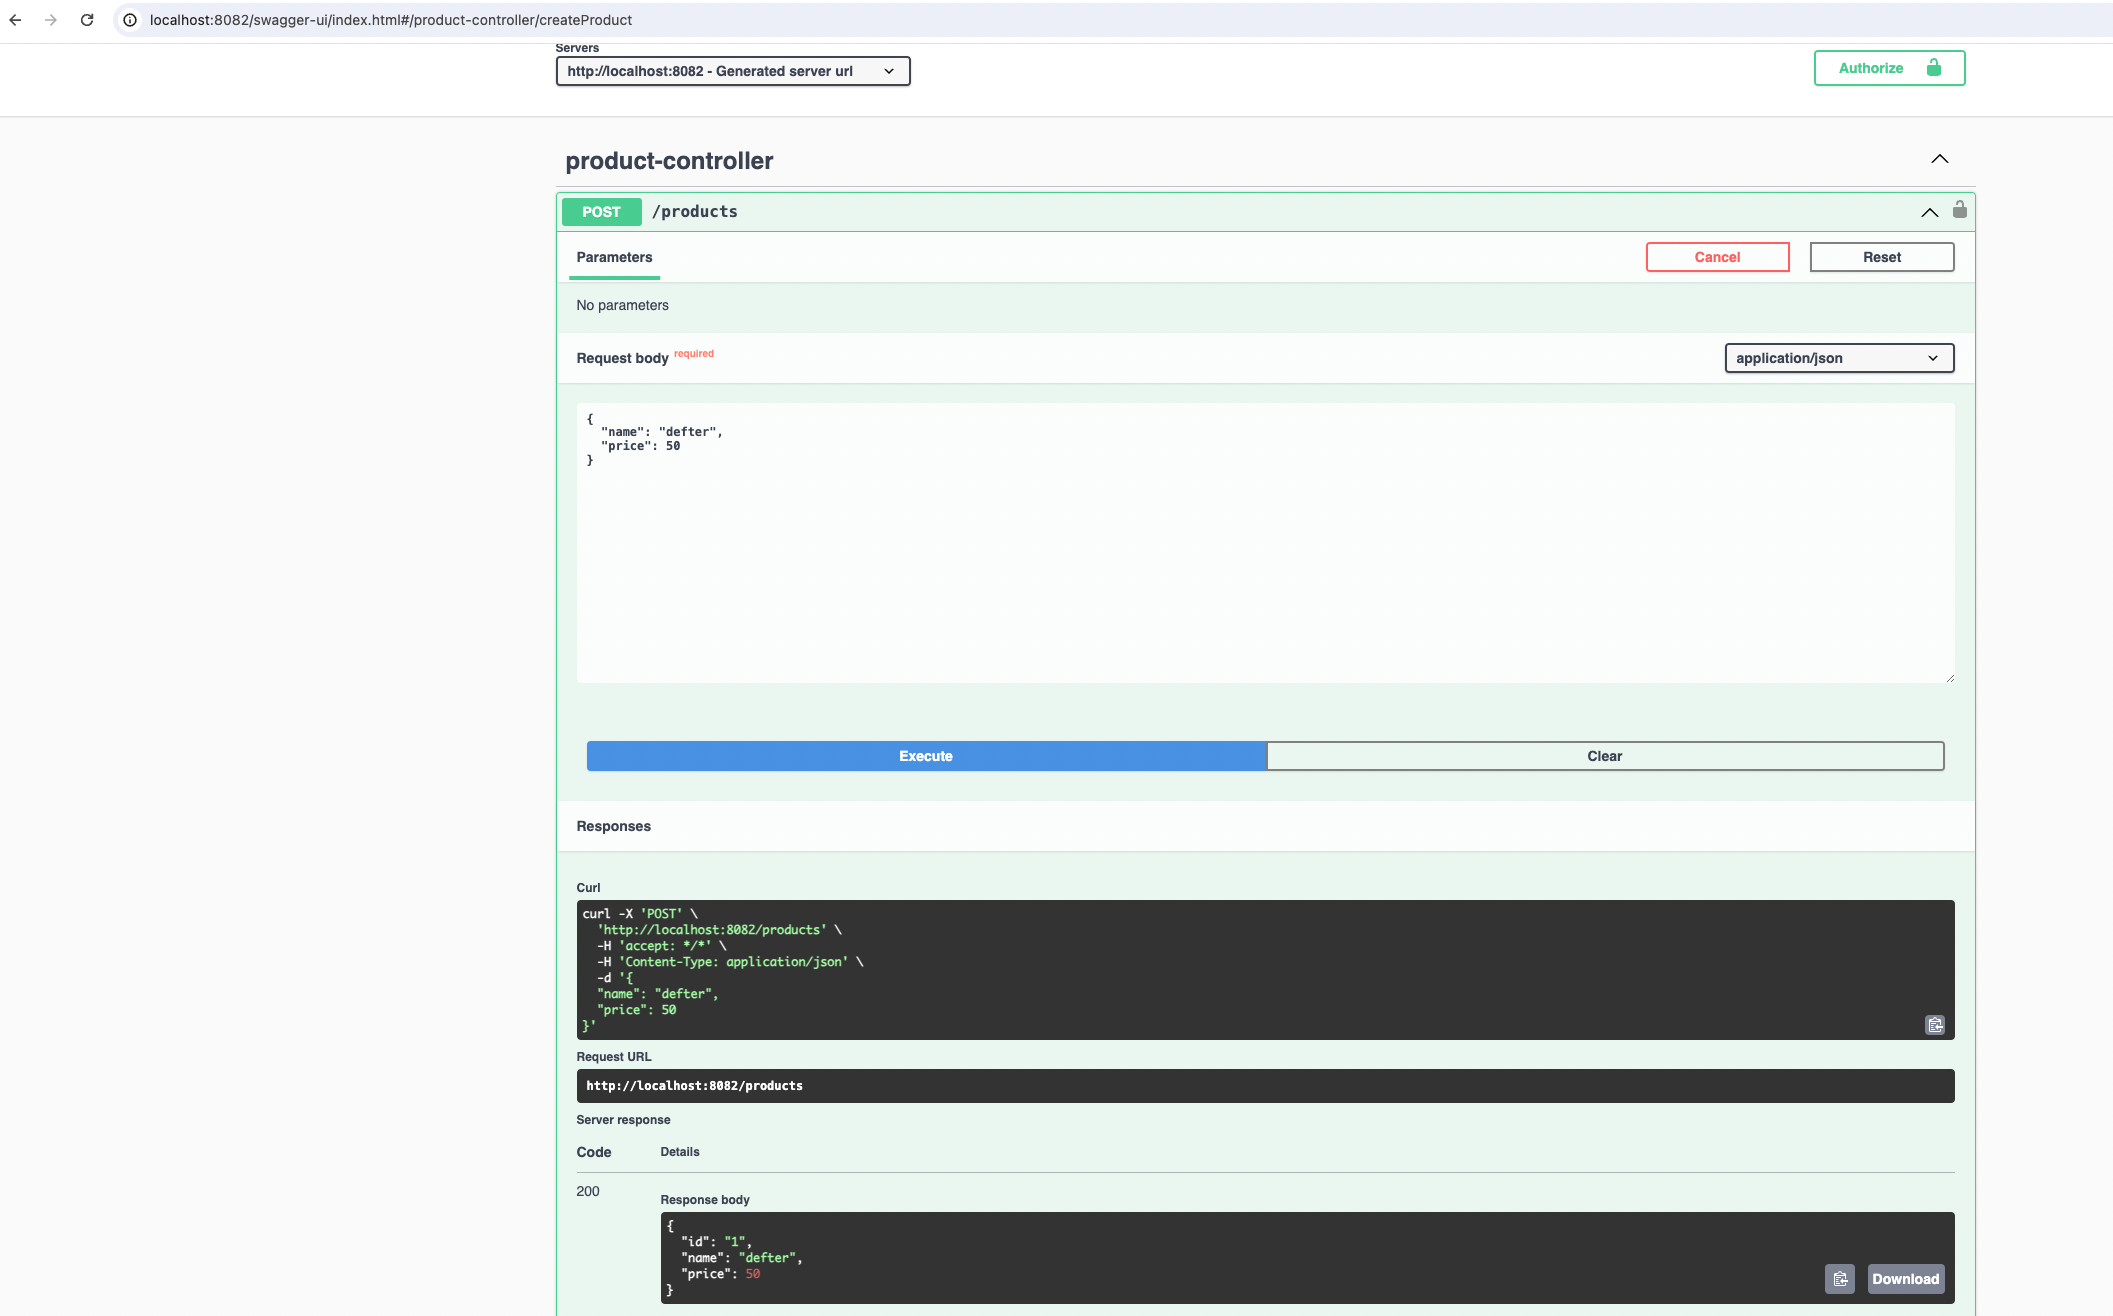The width and height of the screenshot is (2113, 1316).
Task: Click the Request body label
Action: click(x=622, y=359)
